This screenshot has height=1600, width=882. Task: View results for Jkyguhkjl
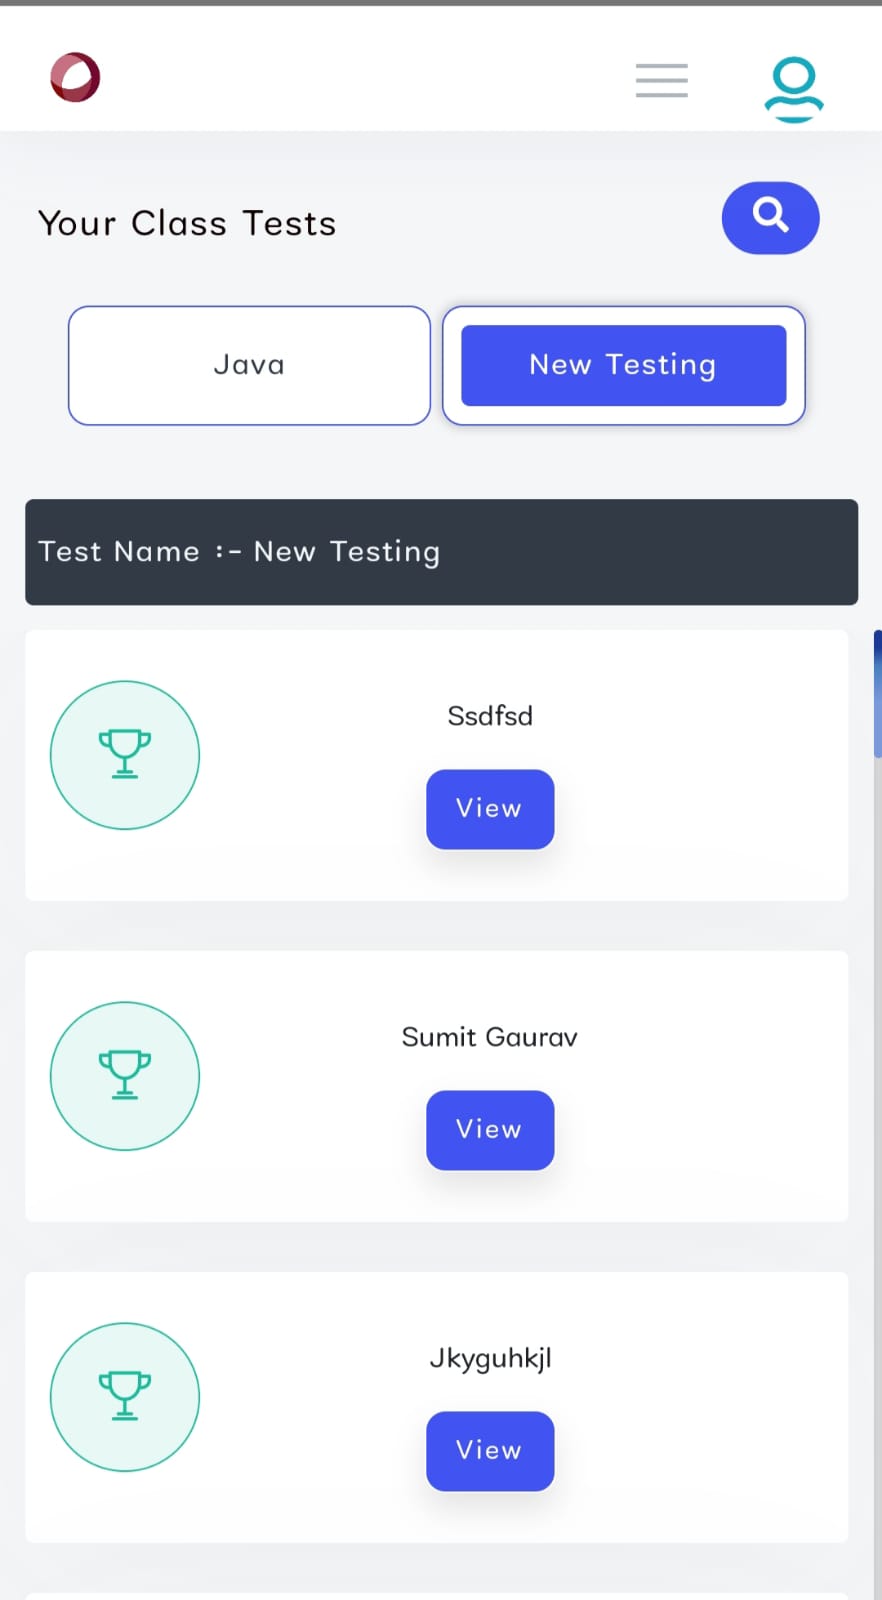[489, 1451]
